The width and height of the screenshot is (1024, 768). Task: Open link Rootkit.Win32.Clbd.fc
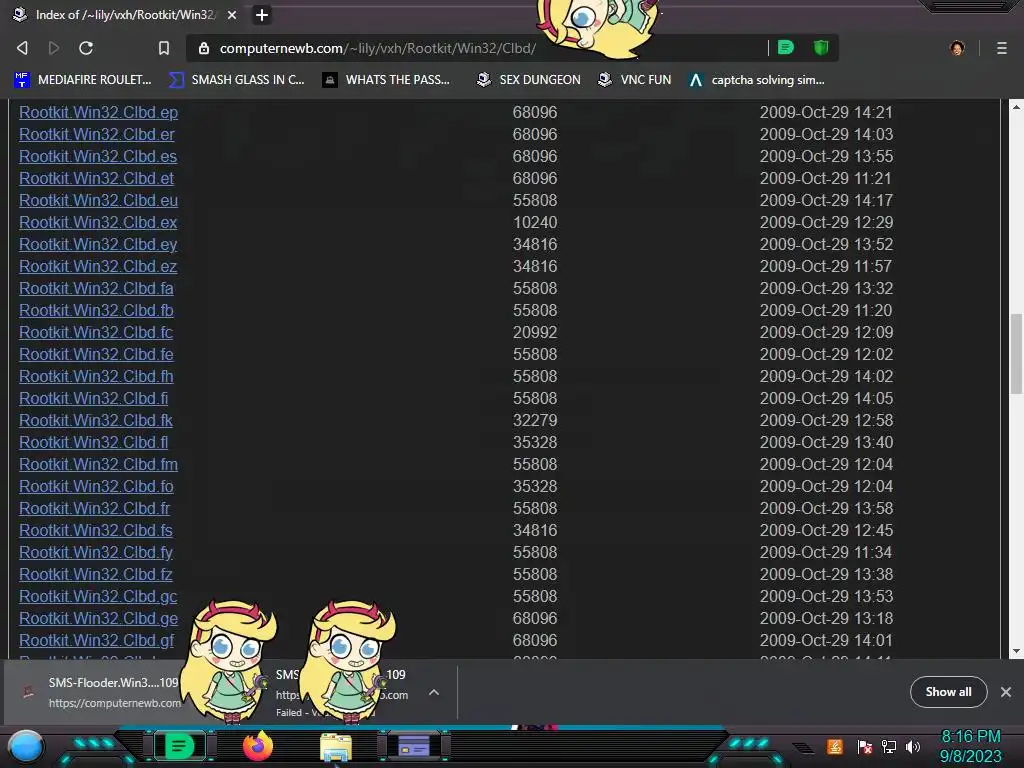coord(96,332)
